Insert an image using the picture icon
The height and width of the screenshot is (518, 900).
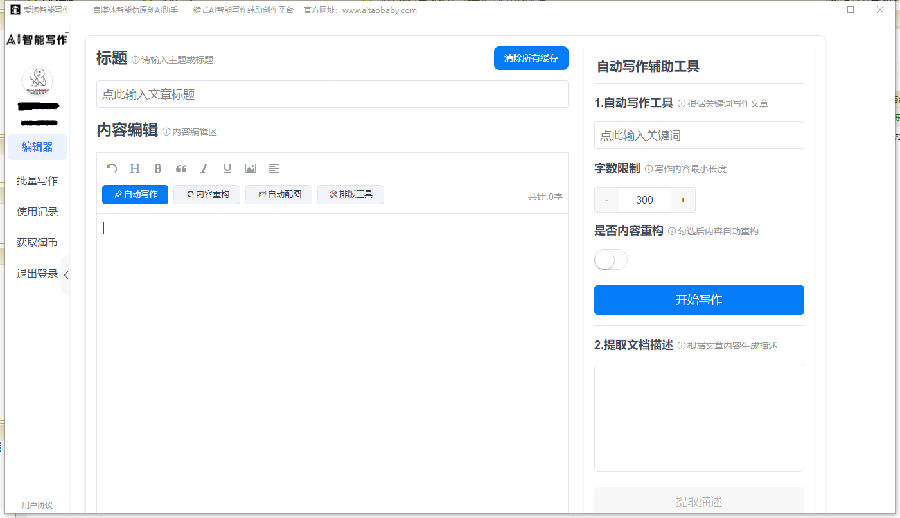click(x=250, y=168)
